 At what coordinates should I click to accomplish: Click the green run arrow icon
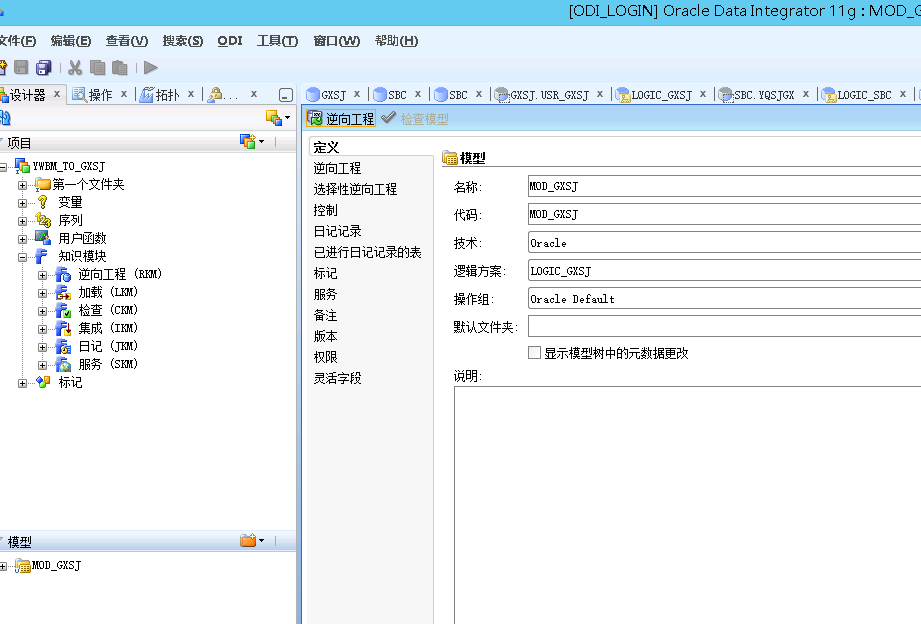[151, 66]
